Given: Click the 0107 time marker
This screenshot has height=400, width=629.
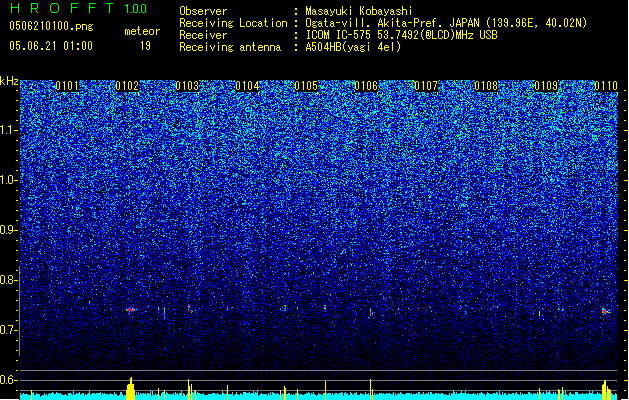Looking at the screenshot, I should (x=426, y=86).
